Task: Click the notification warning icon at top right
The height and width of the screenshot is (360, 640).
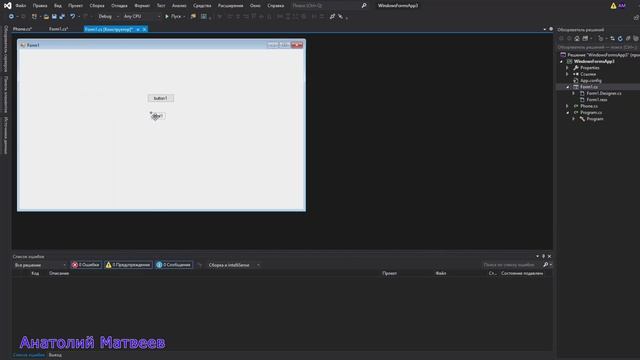Action: coord(613,6)
